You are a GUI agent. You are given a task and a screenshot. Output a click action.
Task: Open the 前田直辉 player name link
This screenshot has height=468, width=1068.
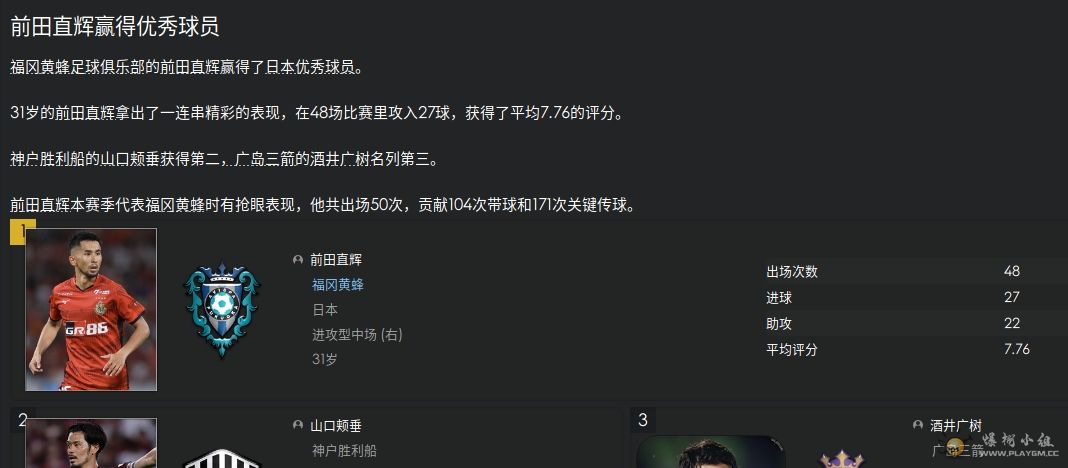(x=336, y=260)
